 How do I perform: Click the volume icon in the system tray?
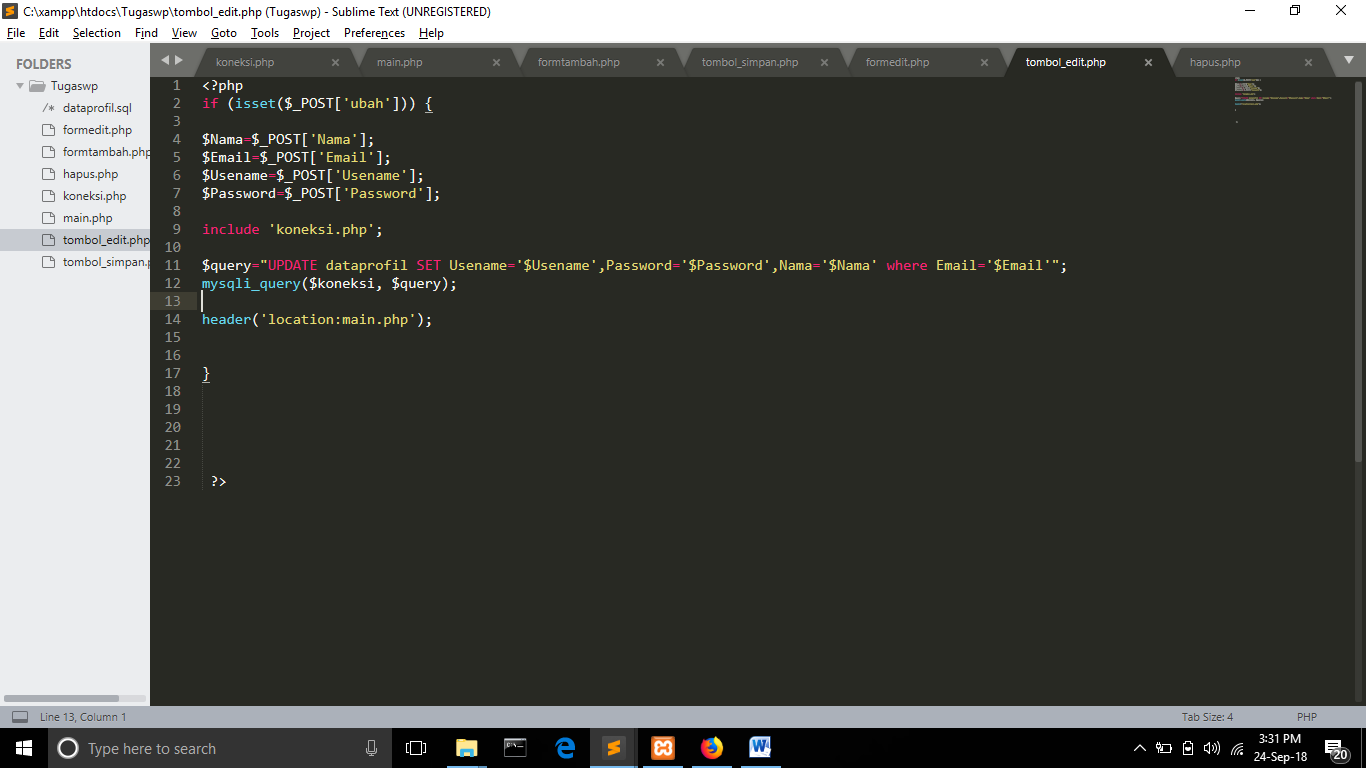(1211, 747)
